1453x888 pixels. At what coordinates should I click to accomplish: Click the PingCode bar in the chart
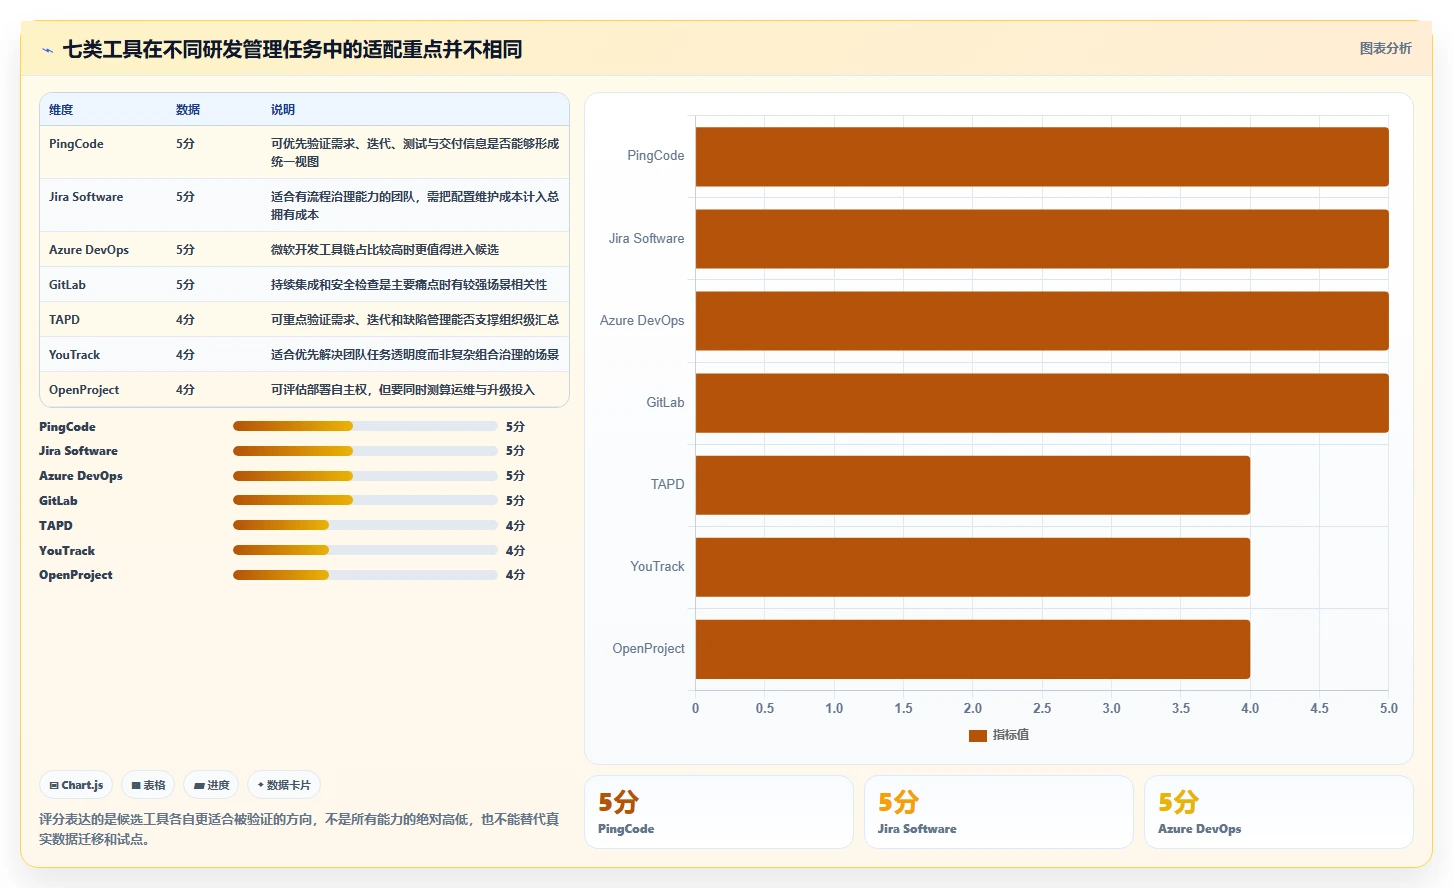[1042, 157]
